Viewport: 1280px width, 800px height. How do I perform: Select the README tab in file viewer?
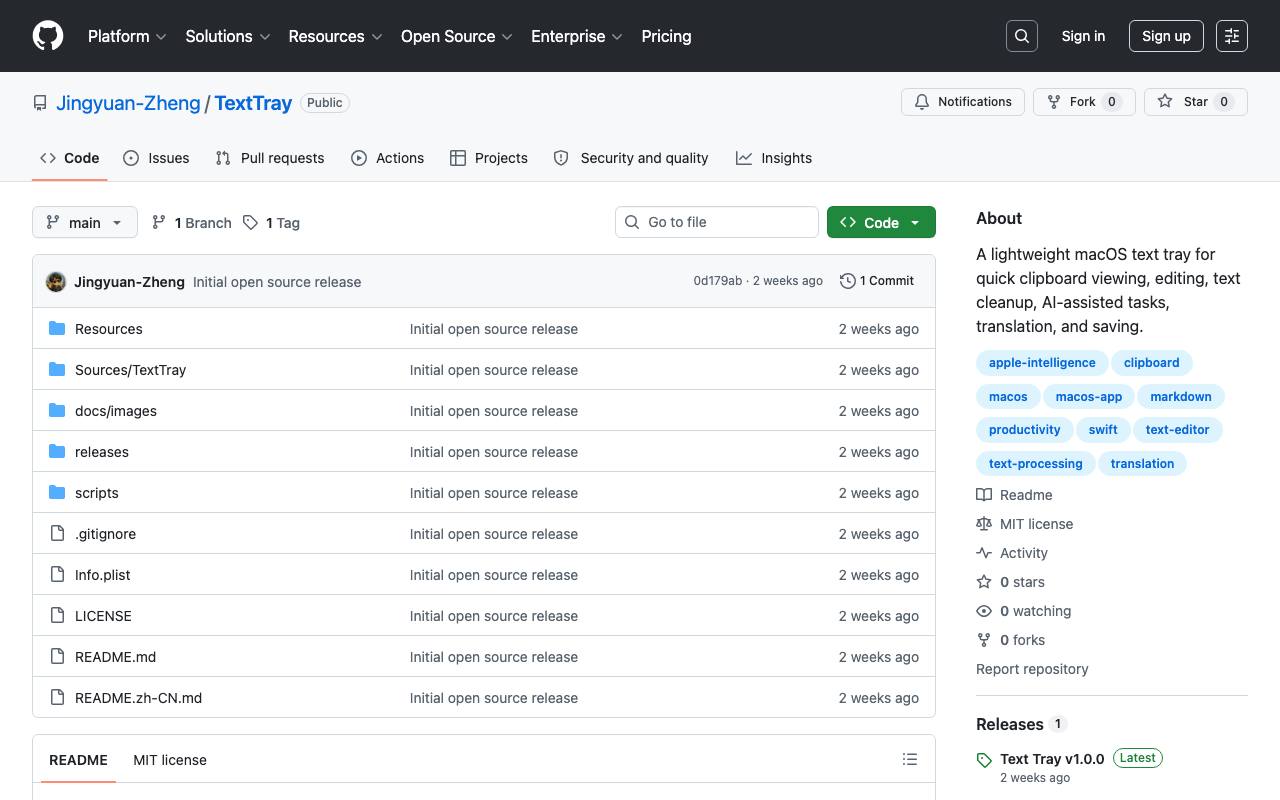[x=78, y=760]
